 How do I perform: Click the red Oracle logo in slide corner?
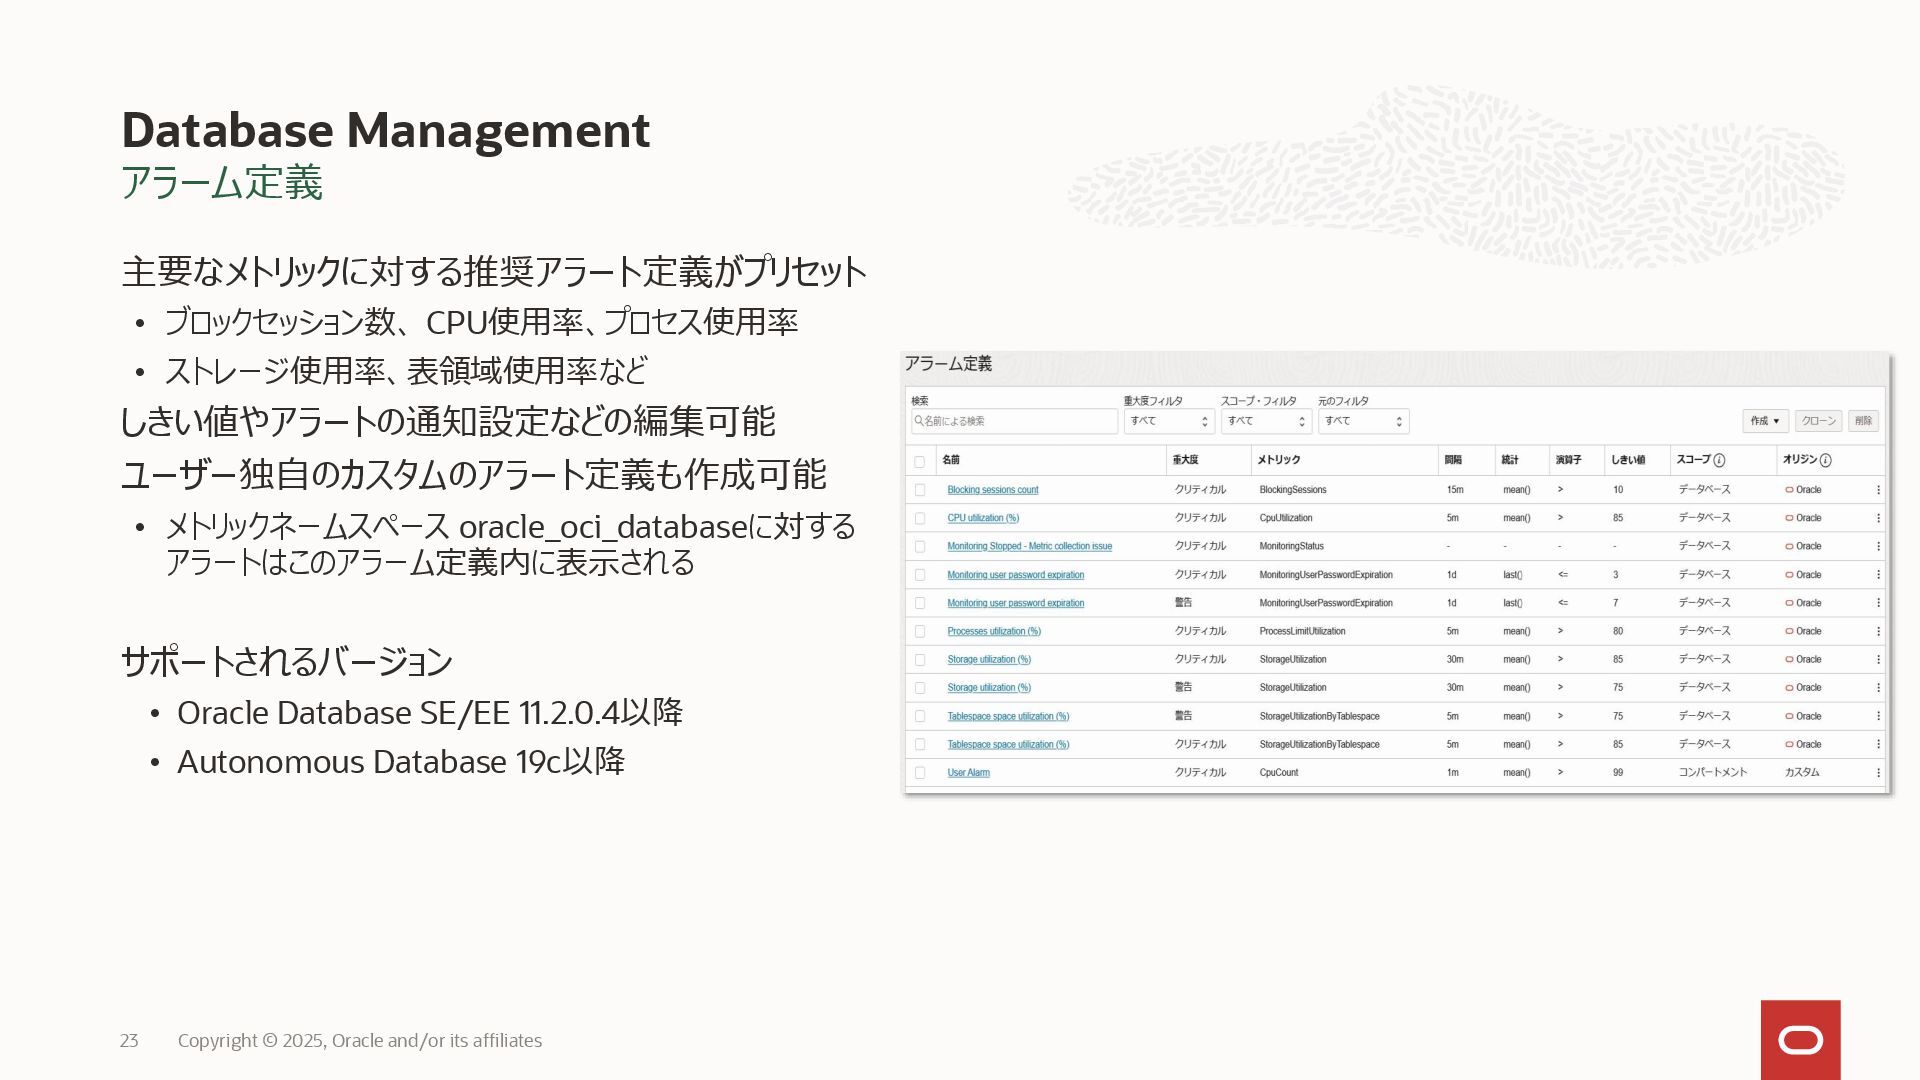tap(1800, 1040)
